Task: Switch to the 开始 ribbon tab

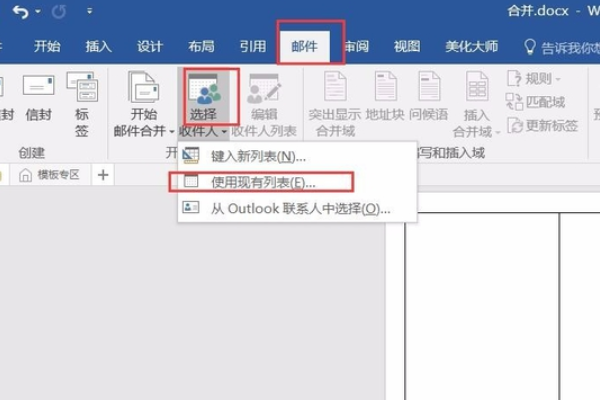Action: (x=47, y=47)
